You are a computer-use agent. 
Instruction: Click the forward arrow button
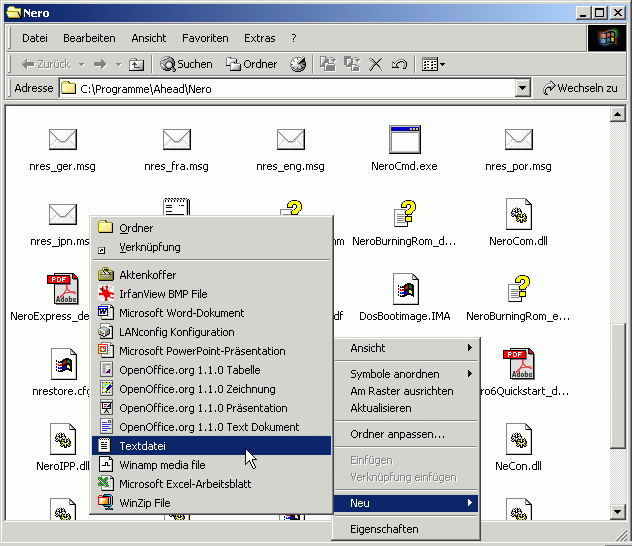[100, 64]
